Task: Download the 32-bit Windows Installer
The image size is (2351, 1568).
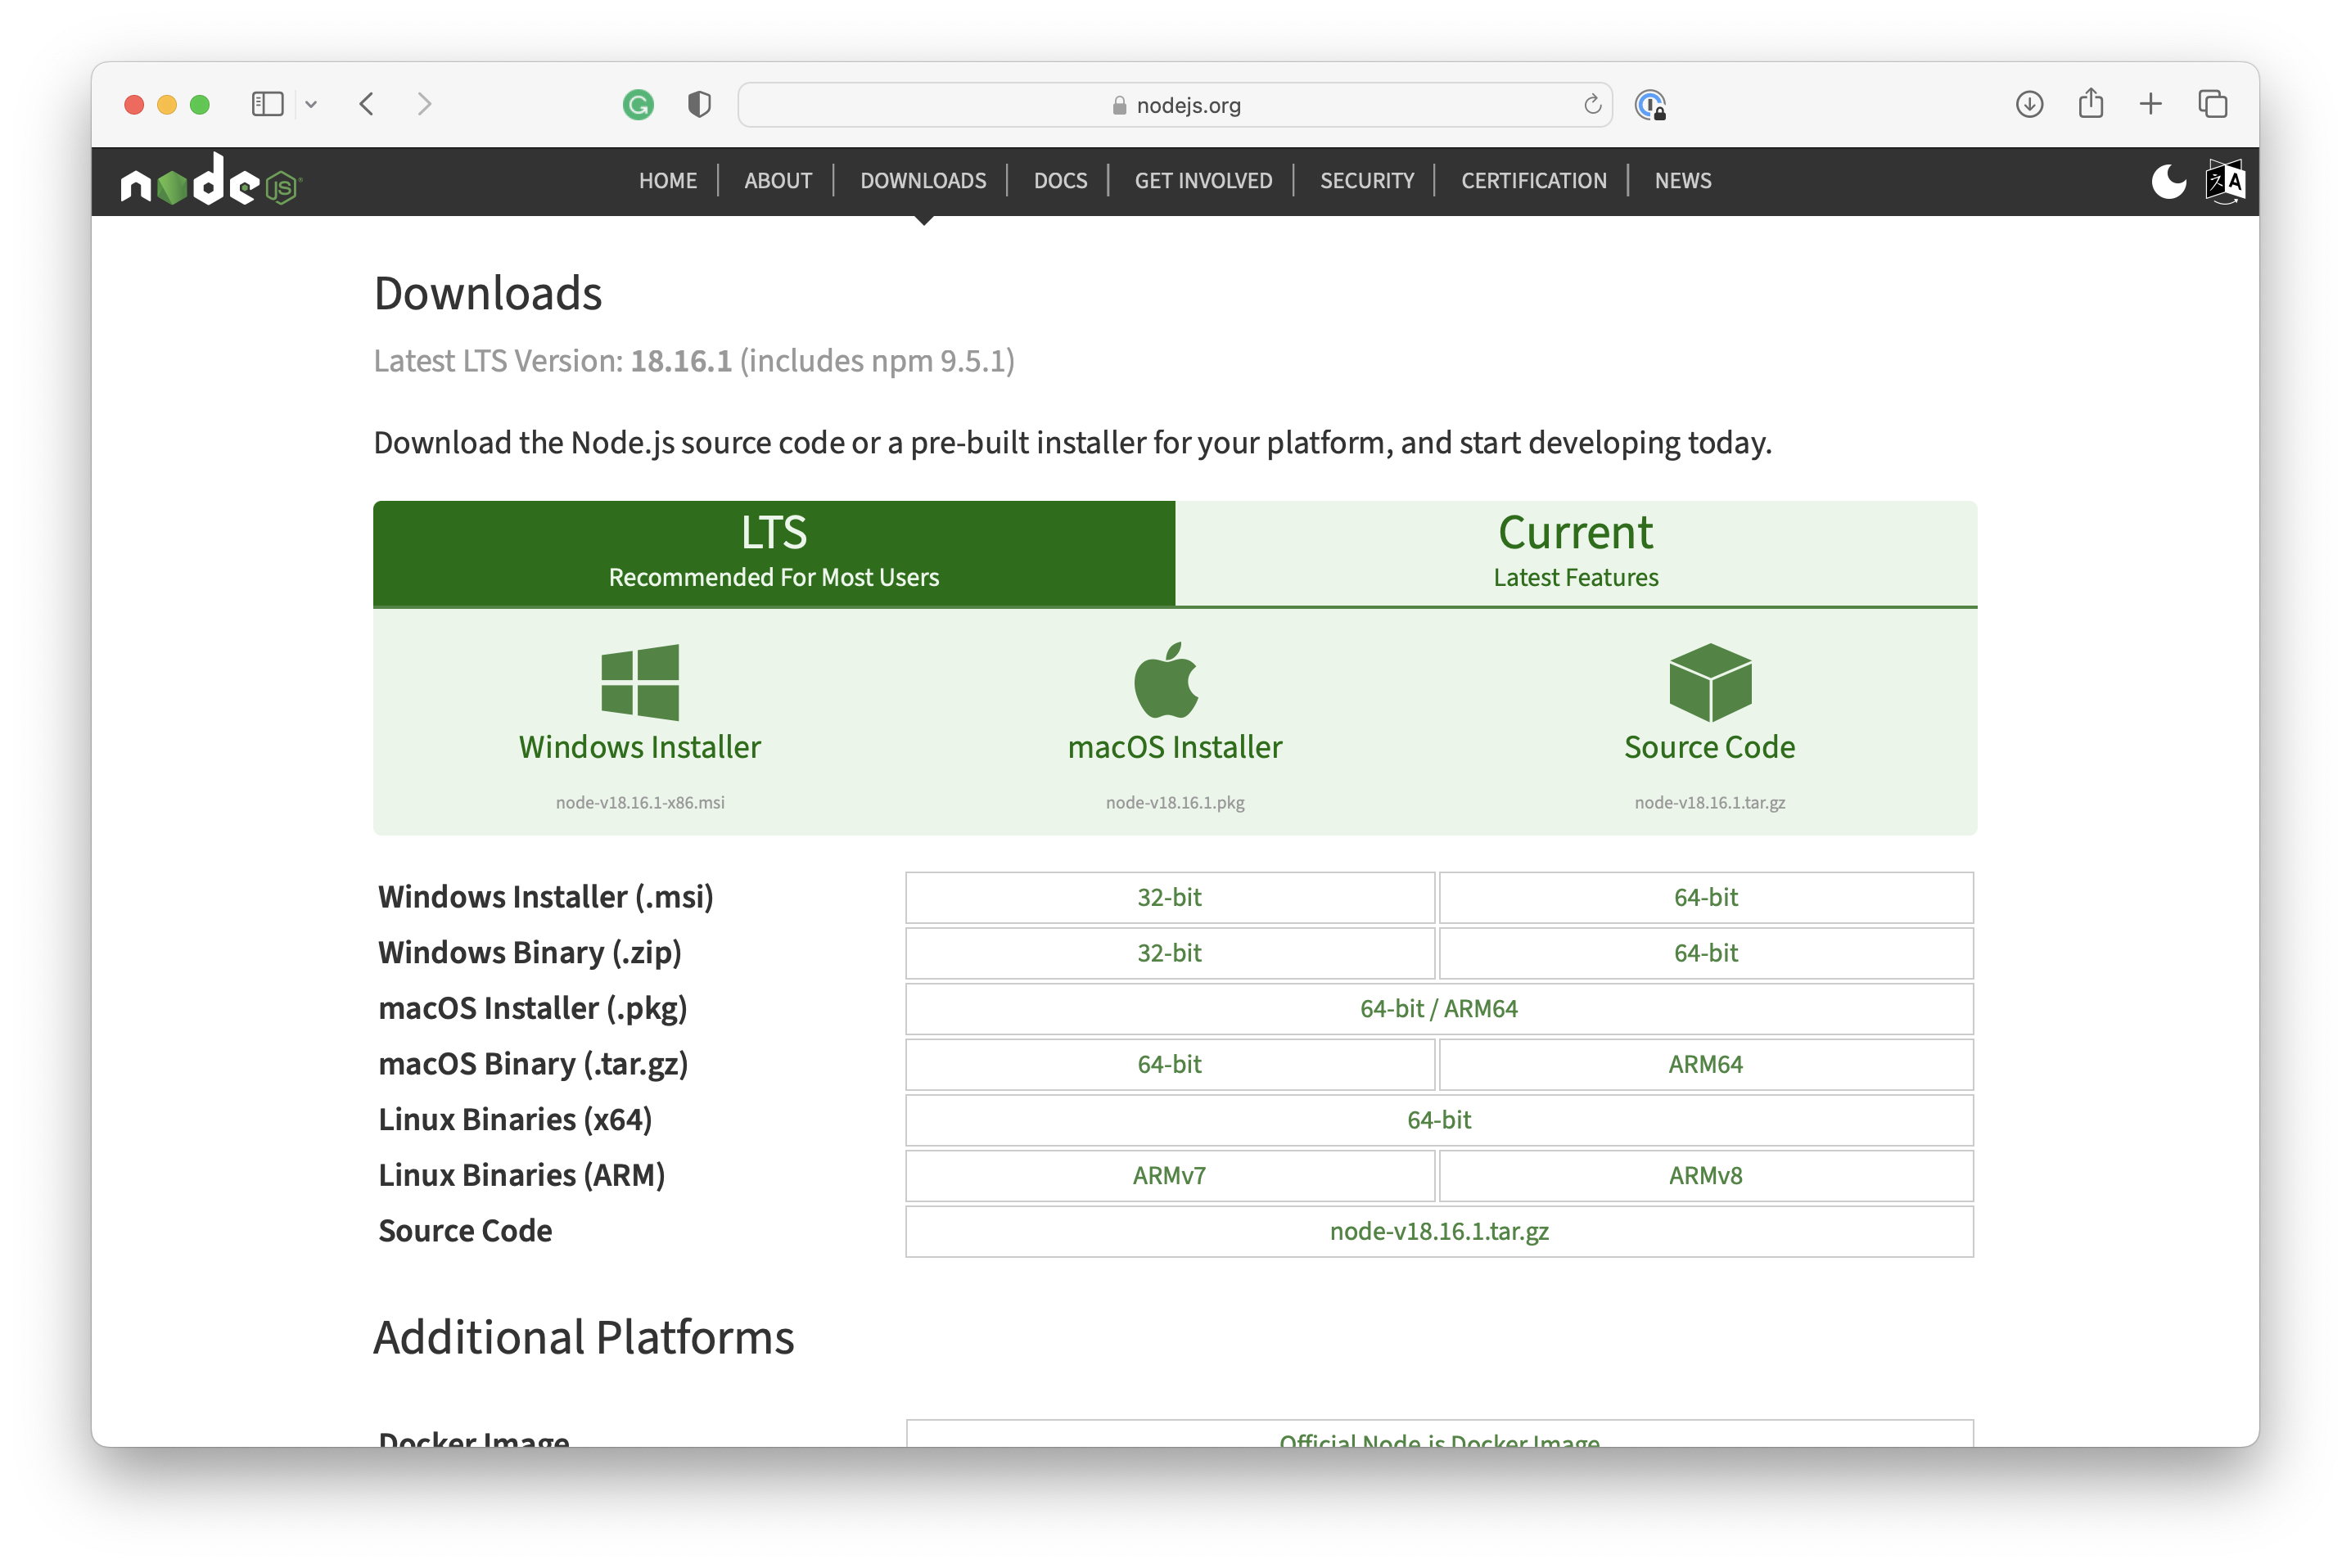Action: 1168,897
